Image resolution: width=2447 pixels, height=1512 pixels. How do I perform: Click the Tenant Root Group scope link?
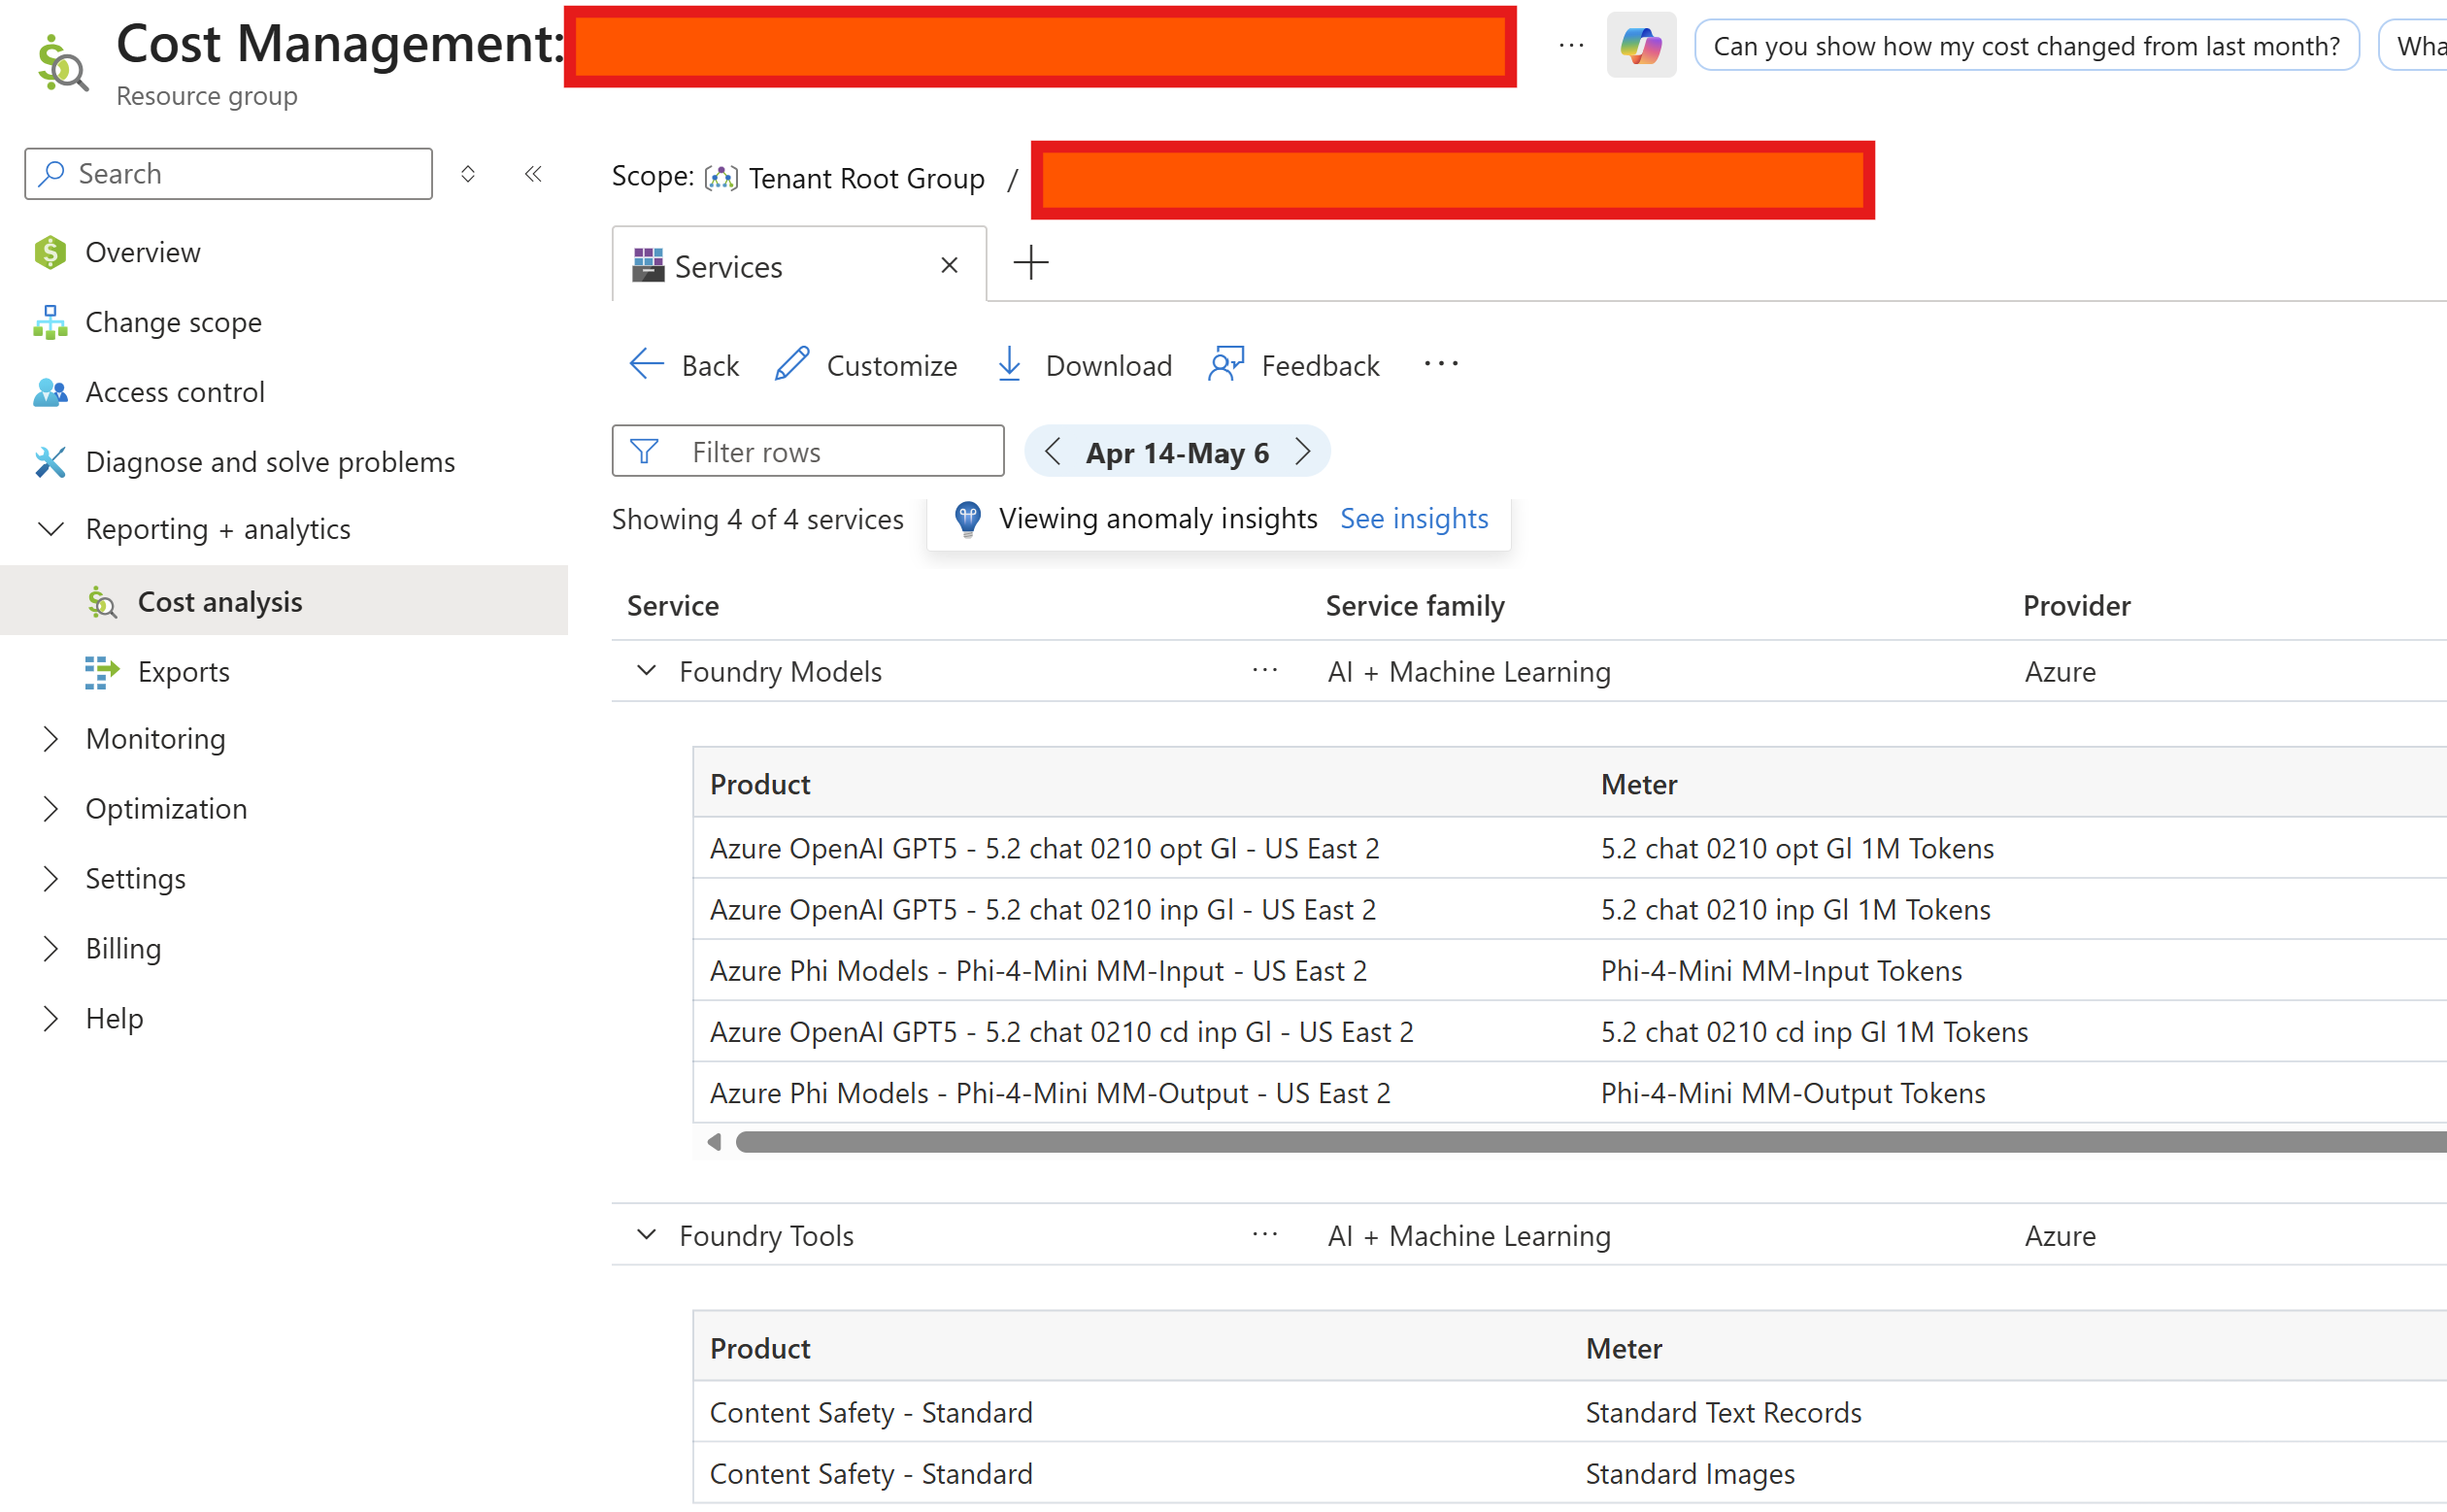(866, 178)
